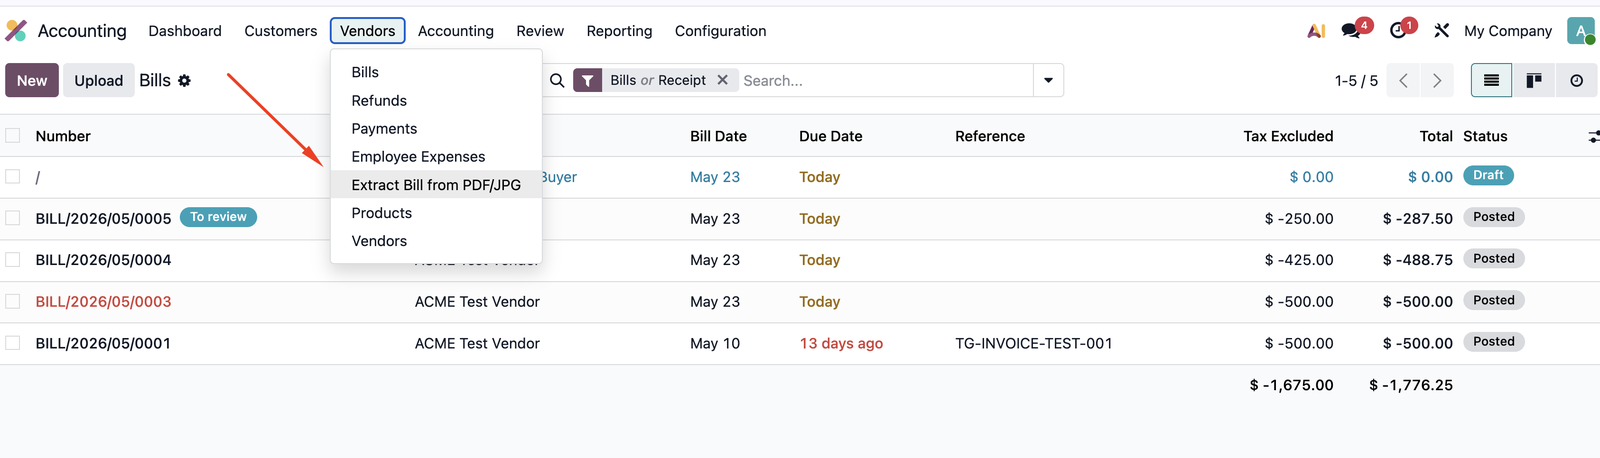Open bill BILL/2026/05/0003
This screenshot has height=458, width=1600.
[x=103, y=302]
